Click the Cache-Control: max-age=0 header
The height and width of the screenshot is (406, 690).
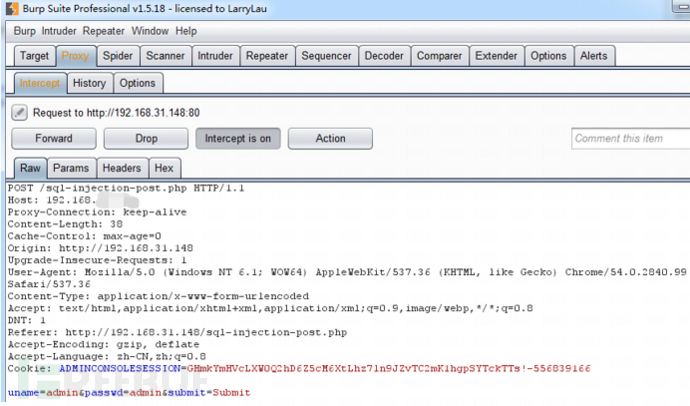pyautogui.click(x=84, y=236)
